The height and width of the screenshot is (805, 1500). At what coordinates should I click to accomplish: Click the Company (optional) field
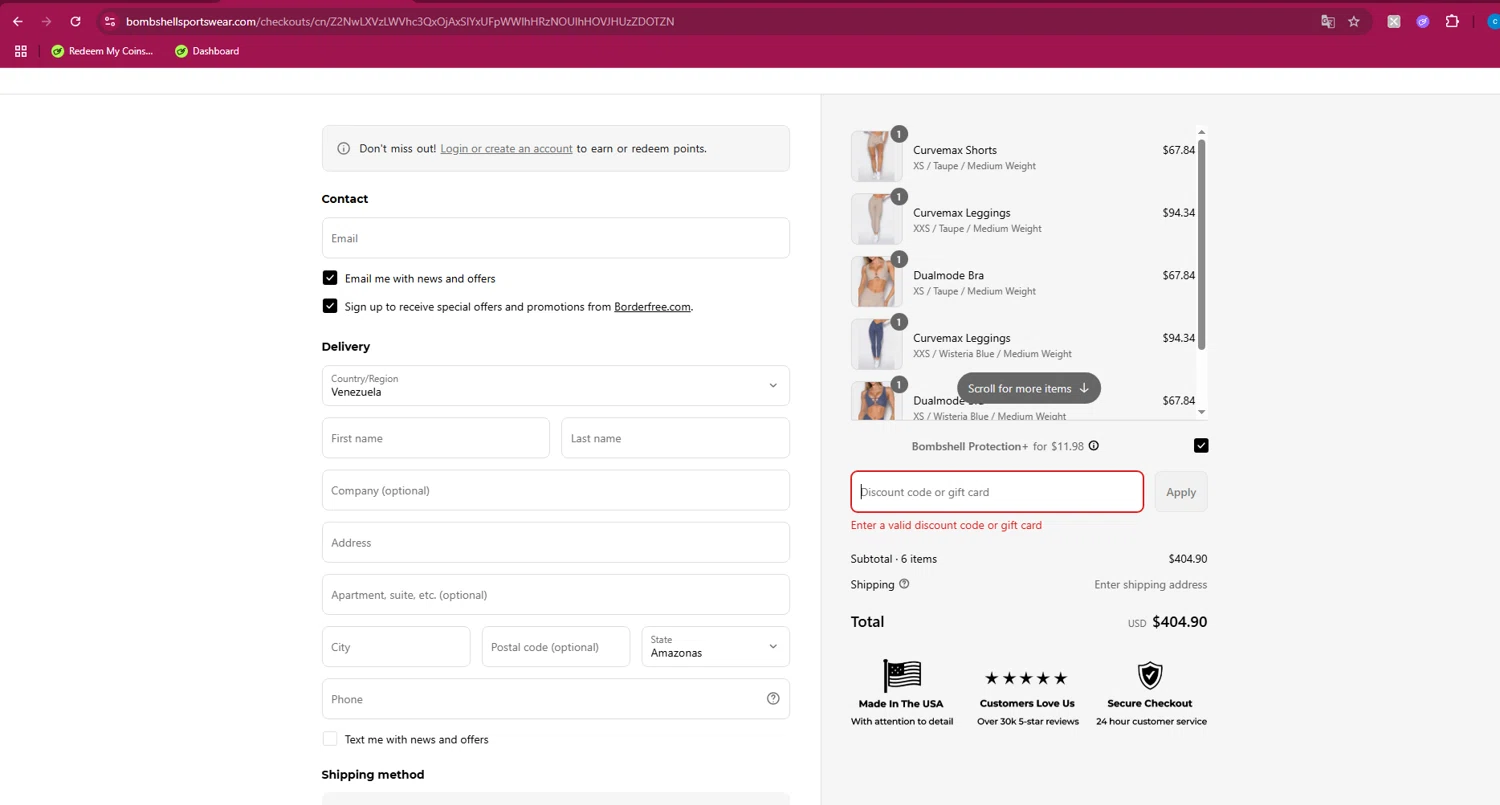pyautogui.click(x=555, y=490)
